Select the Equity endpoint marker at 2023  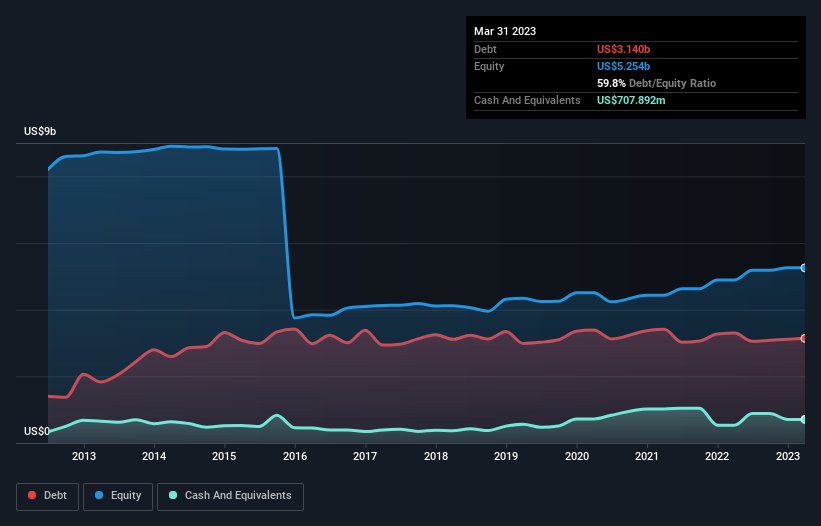(804, 268)
